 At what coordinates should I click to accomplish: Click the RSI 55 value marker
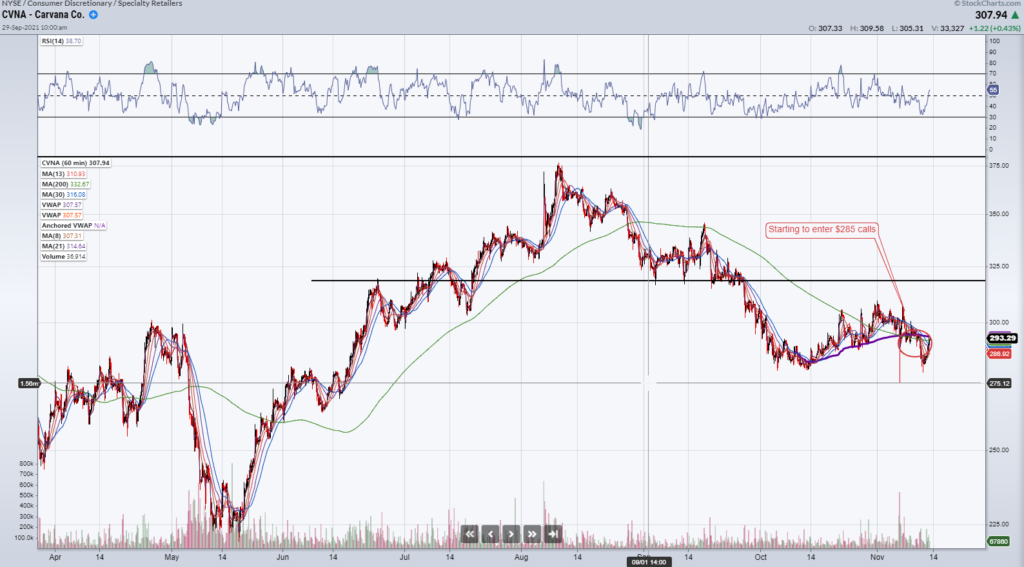(993, 90)
